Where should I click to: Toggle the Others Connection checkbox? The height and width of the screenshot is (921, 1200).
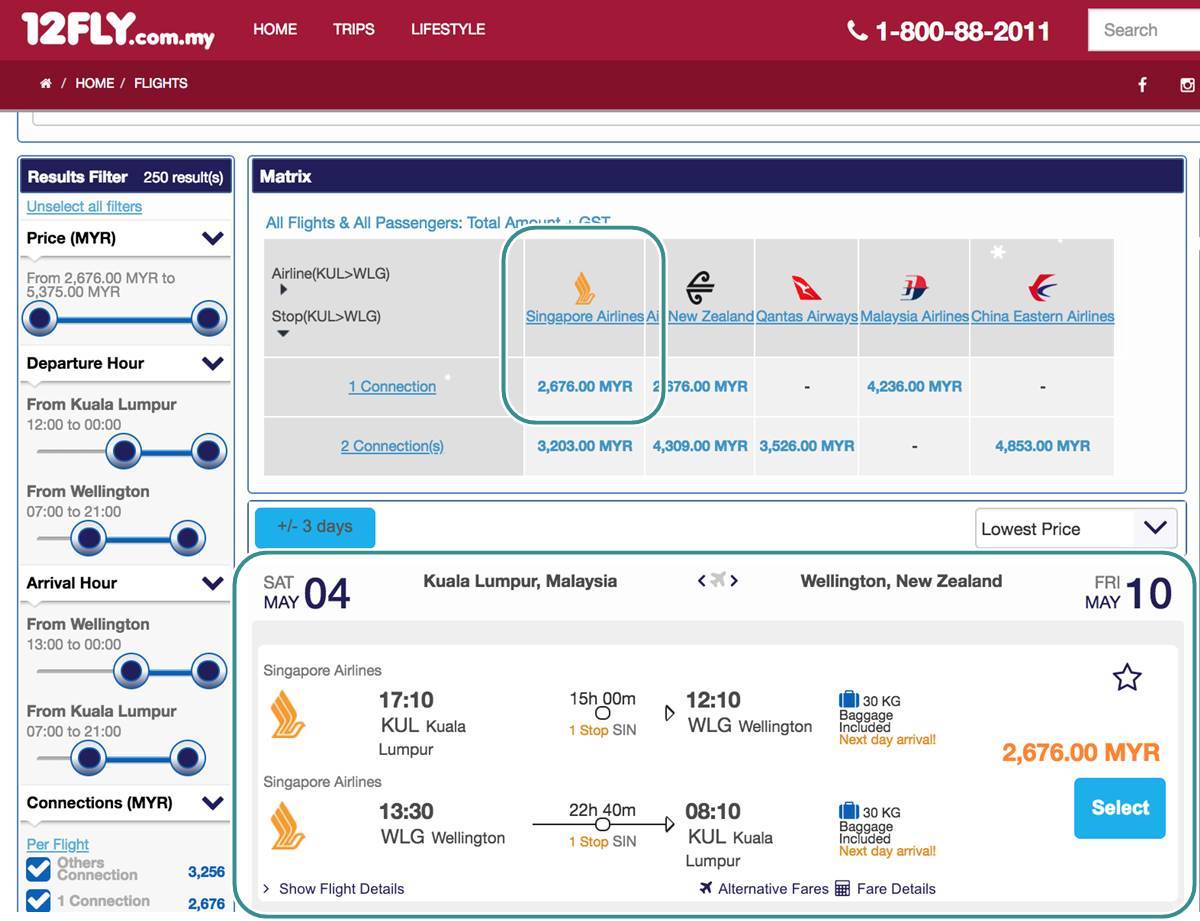pyautogui.click(x=39, y=869)
